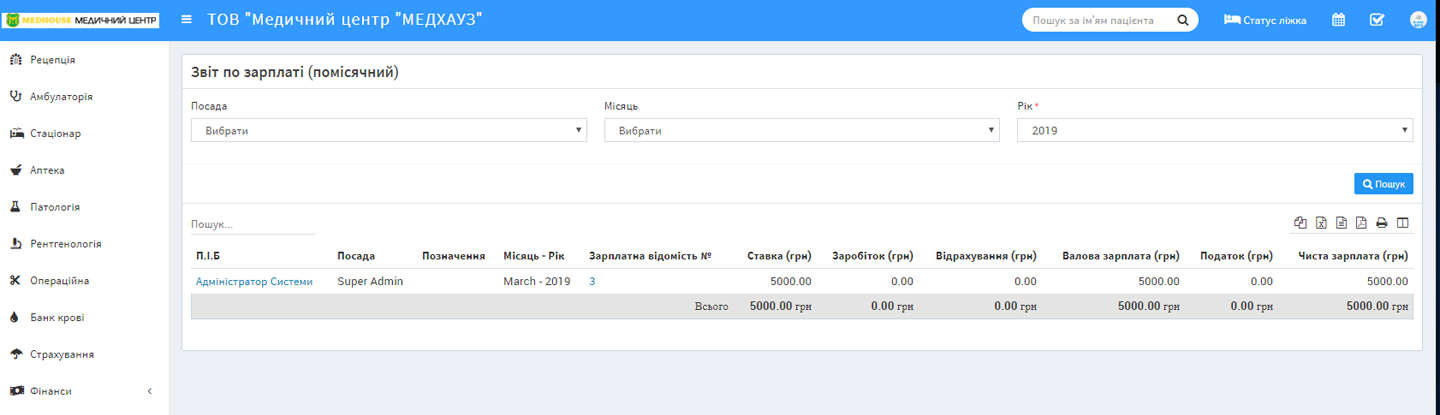Open the task checklist icon in header

(1377, 20)
